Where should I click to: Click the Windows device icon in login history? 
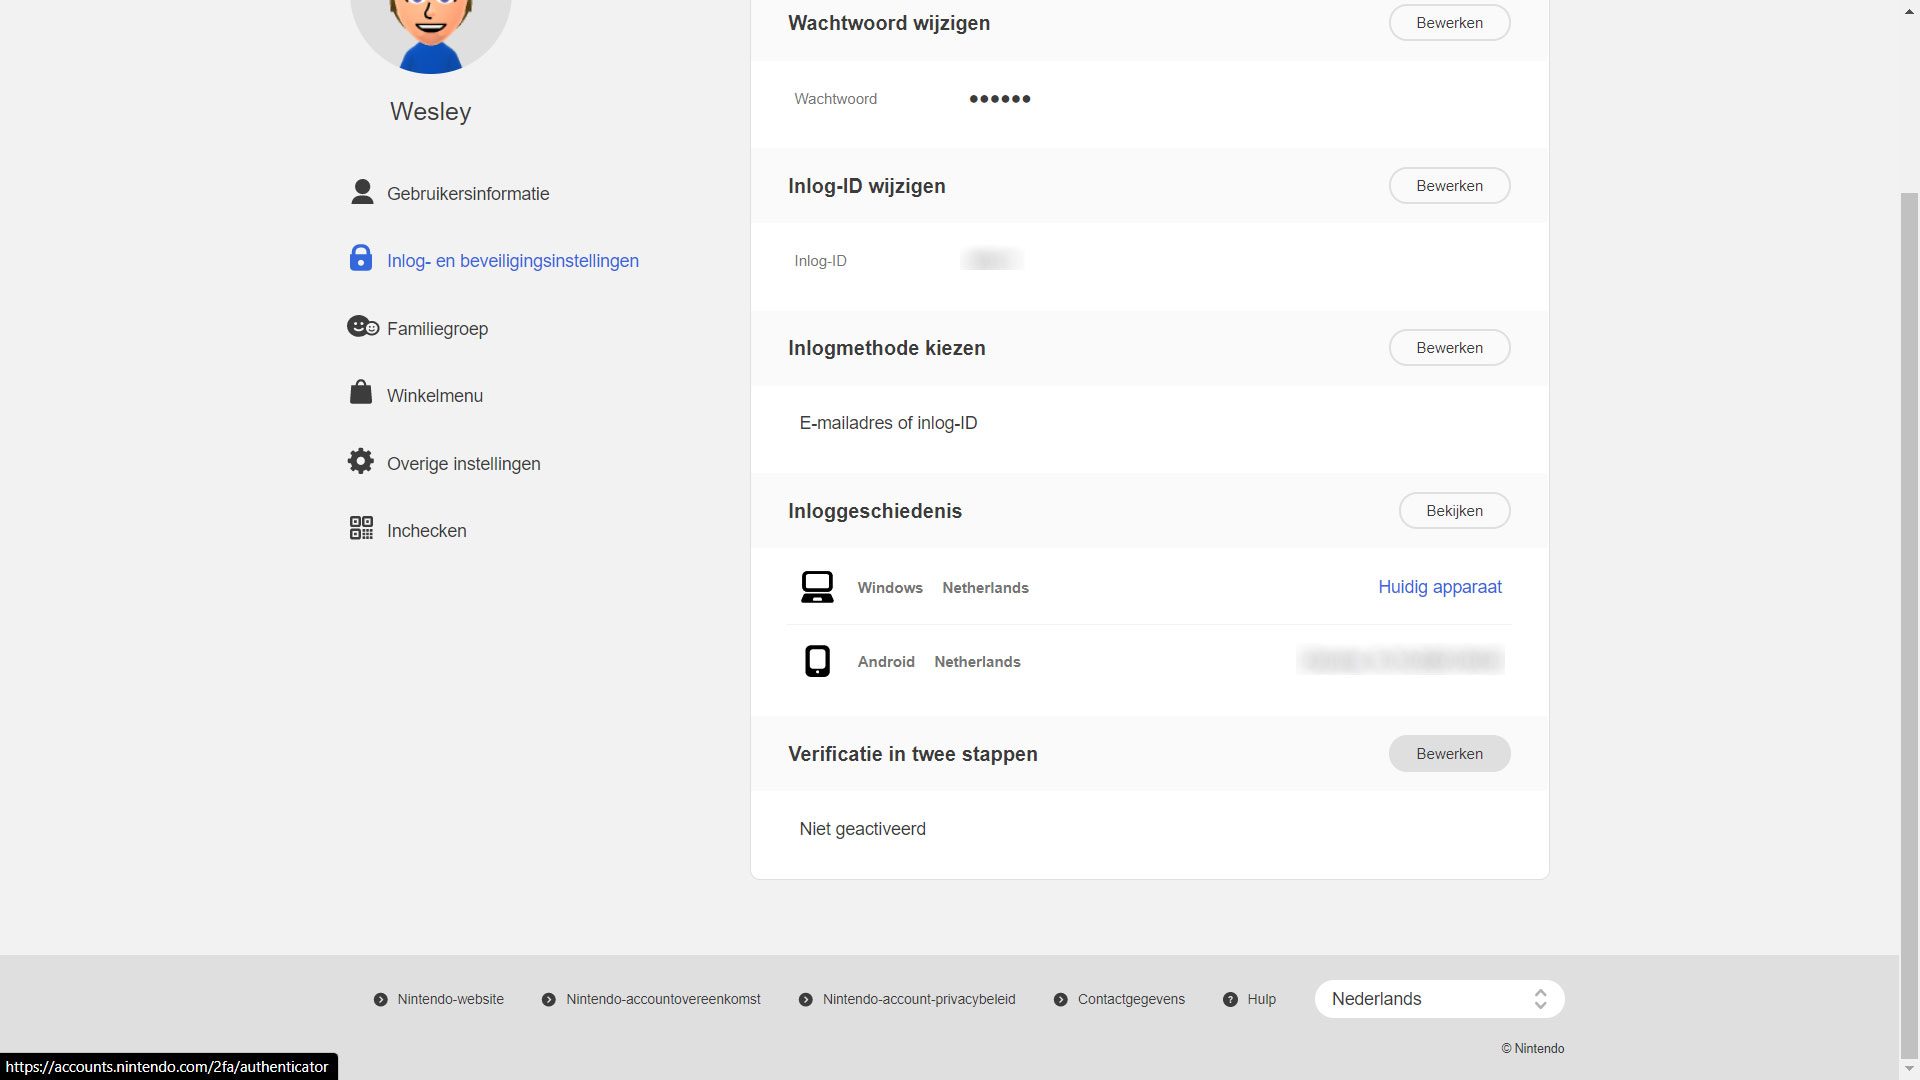[816, 585]
